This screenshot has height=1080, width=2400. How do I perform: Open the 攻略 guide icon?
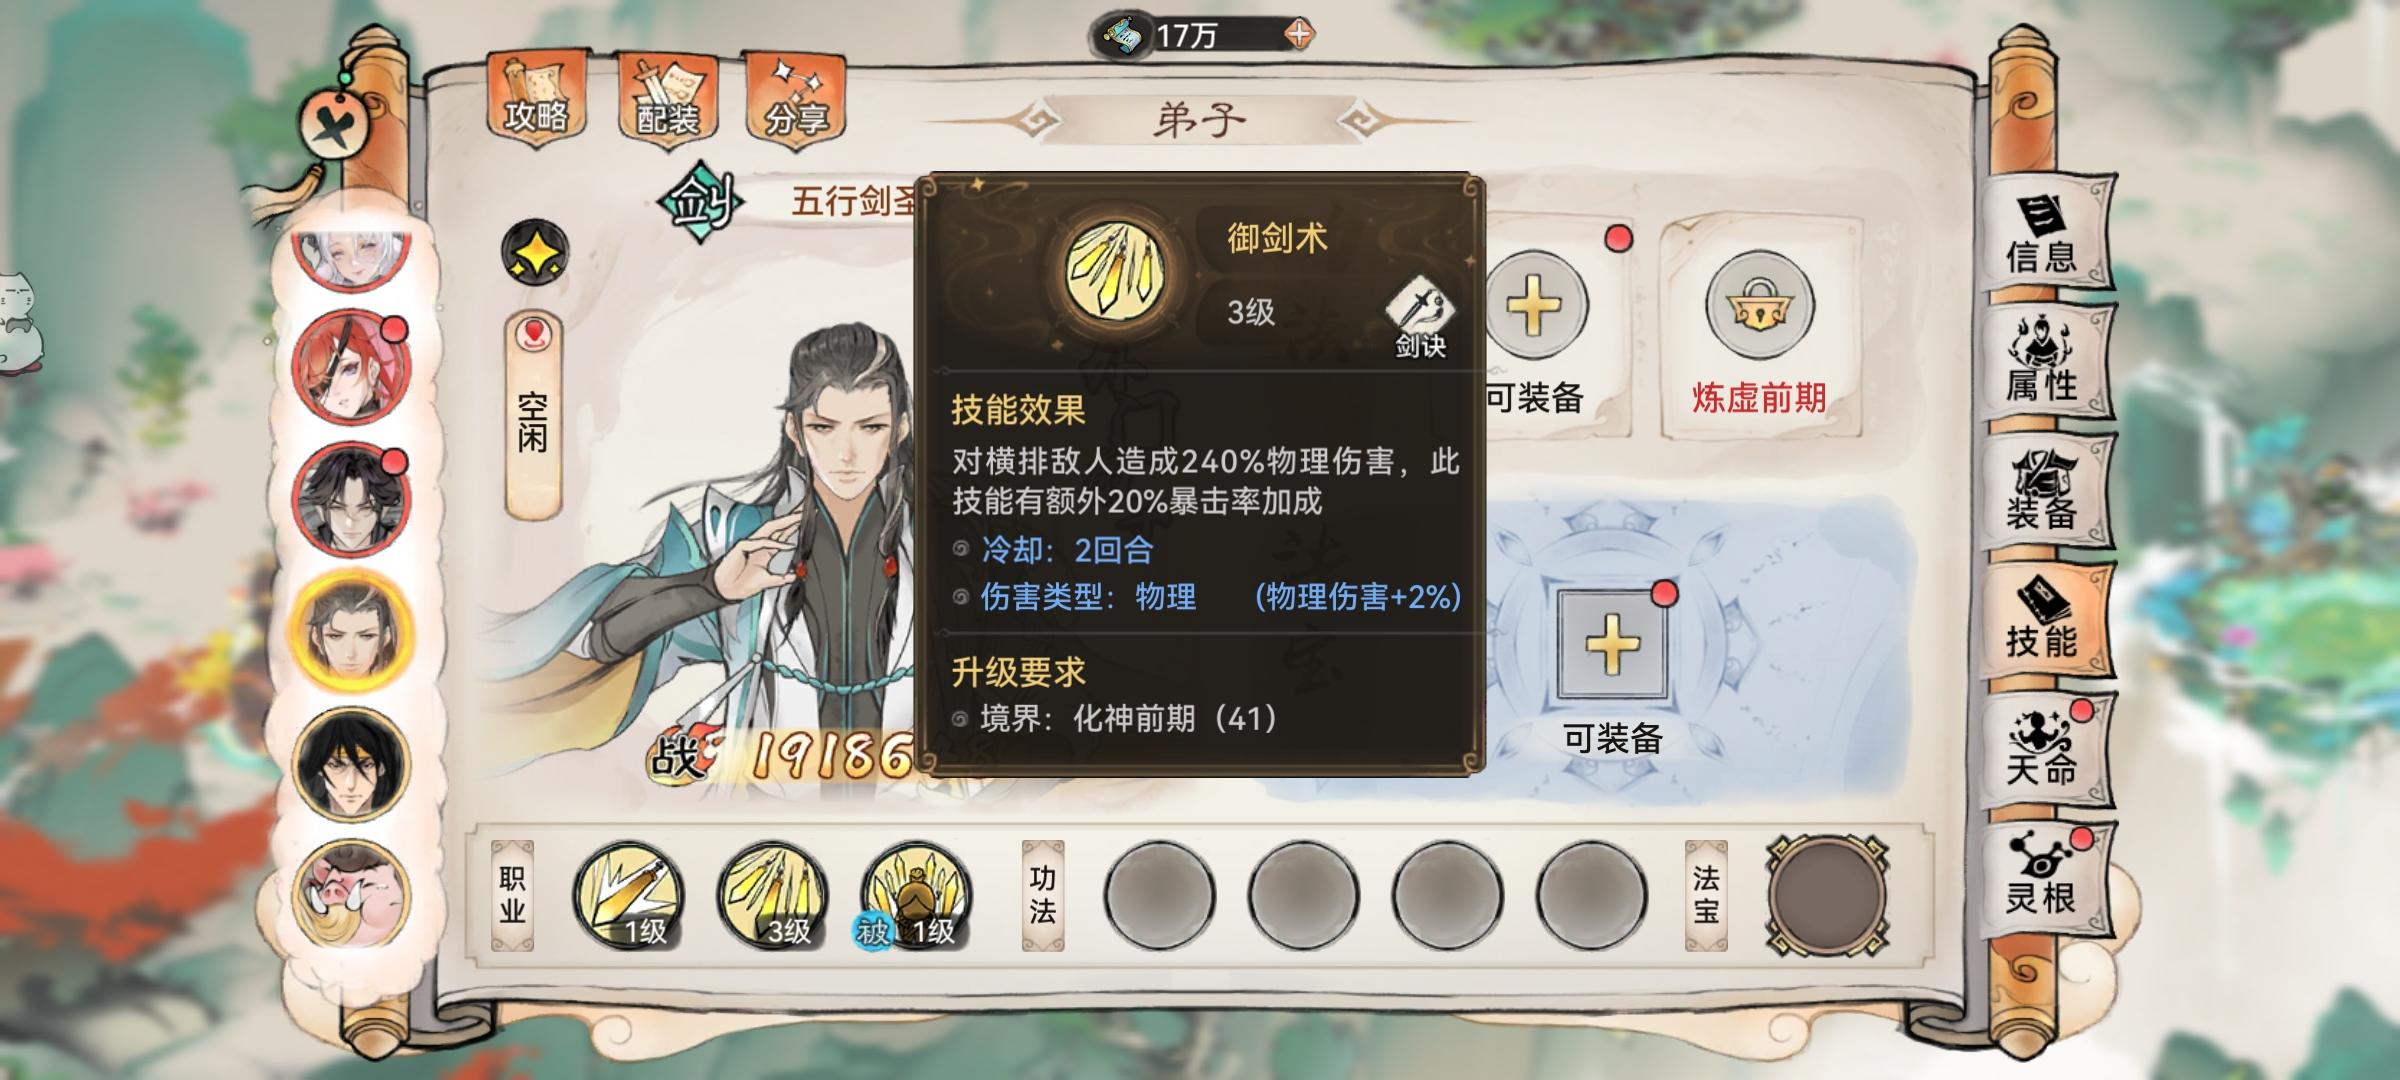tap(536, 98)
